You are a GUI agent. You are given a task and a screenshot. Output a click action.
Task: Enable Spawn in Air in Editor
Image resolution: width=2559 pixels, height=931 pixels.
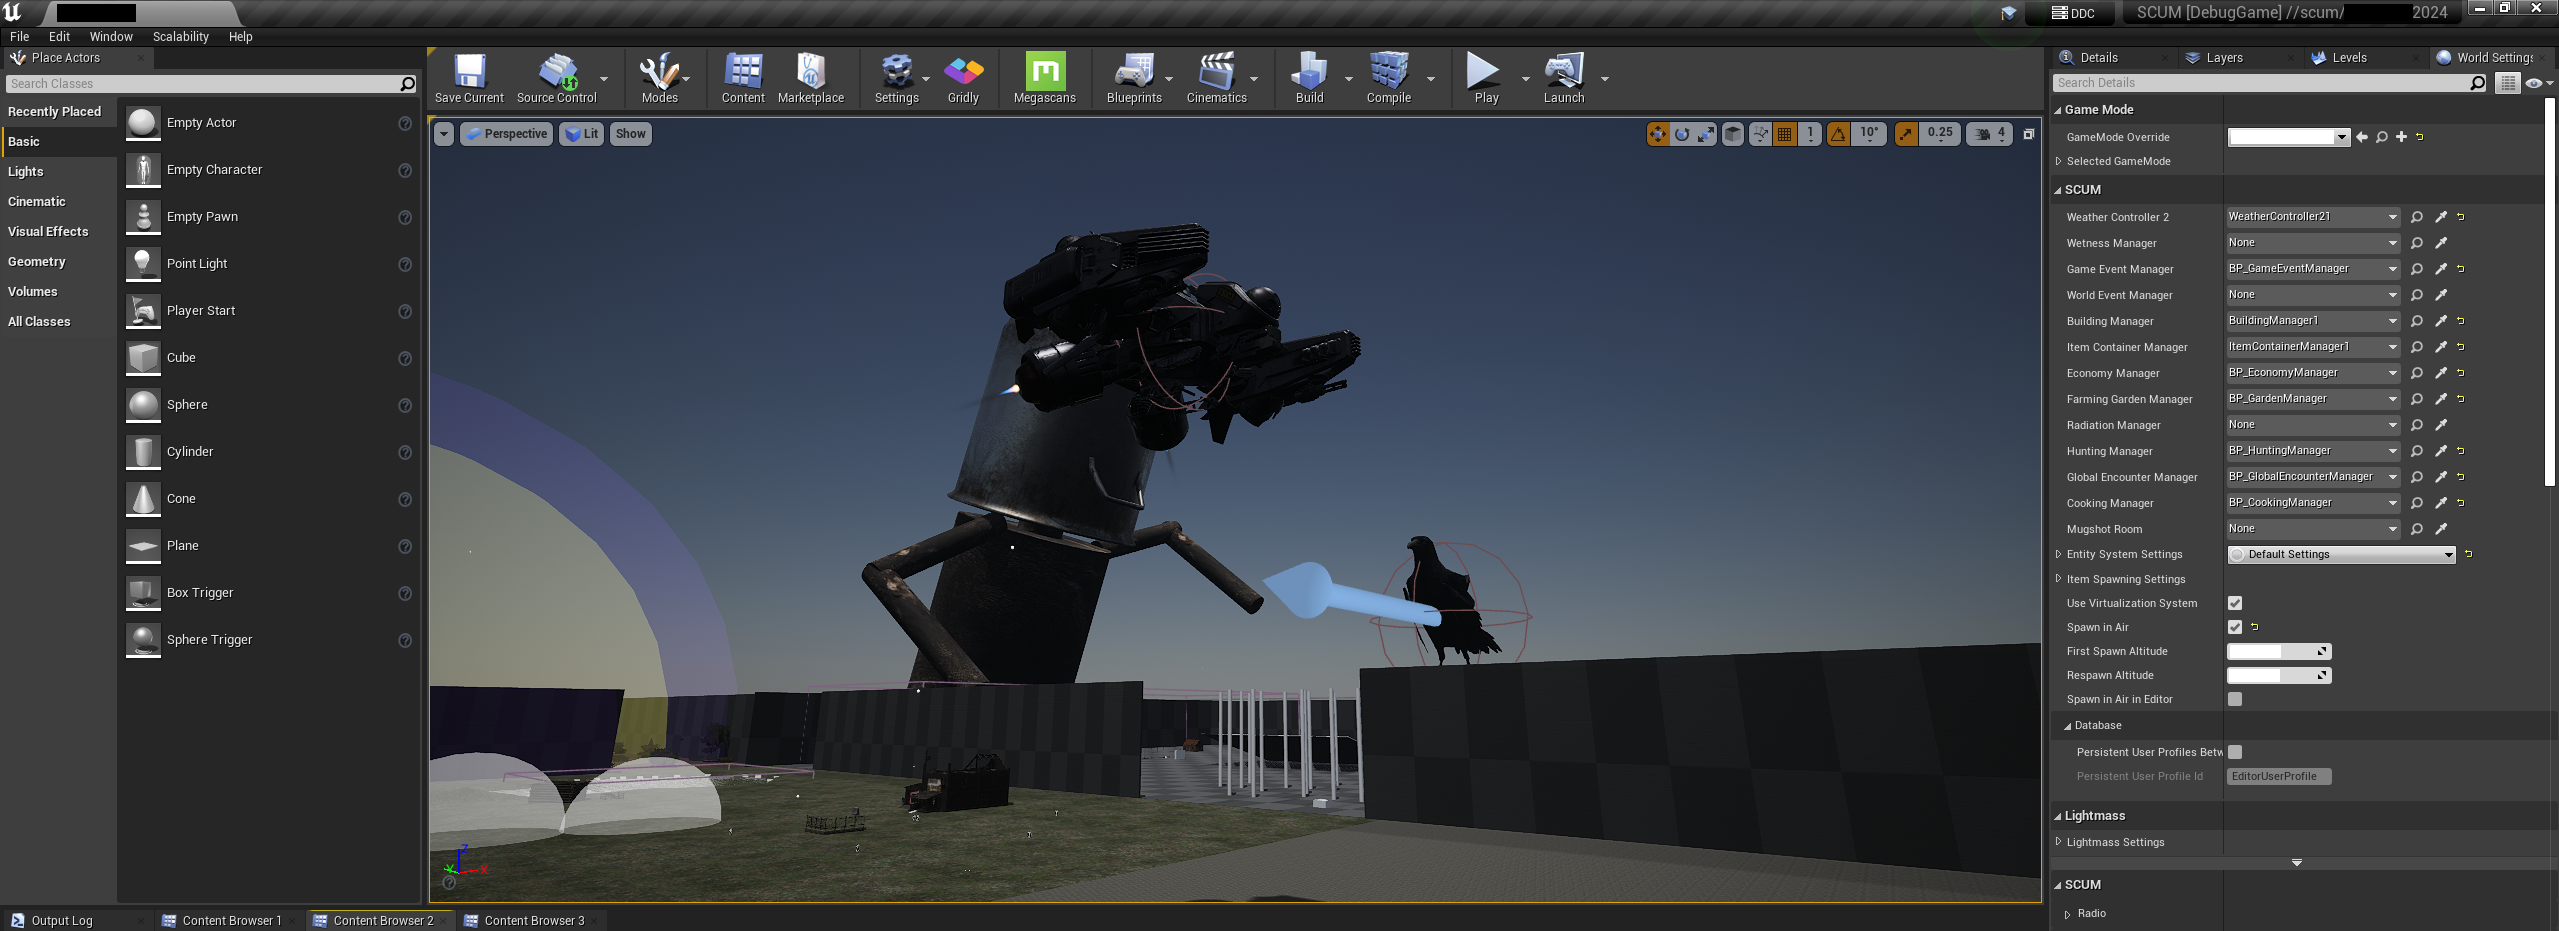tap(2235, 699)
